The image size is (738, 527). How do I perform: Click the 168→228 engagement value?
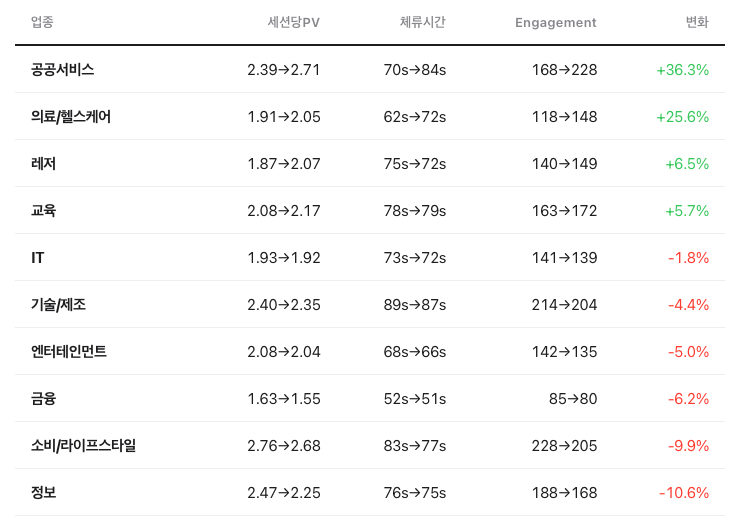(564, 70)
